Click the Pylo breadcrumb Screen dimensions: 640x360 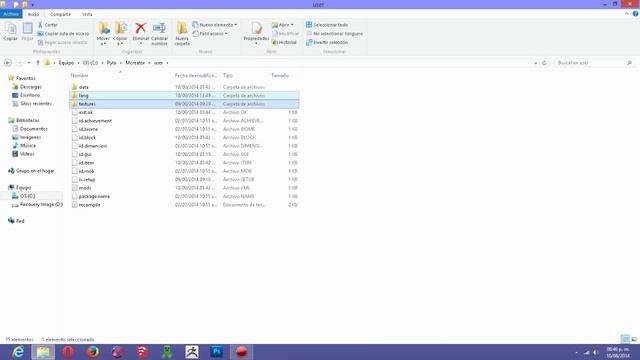[111, 63]
